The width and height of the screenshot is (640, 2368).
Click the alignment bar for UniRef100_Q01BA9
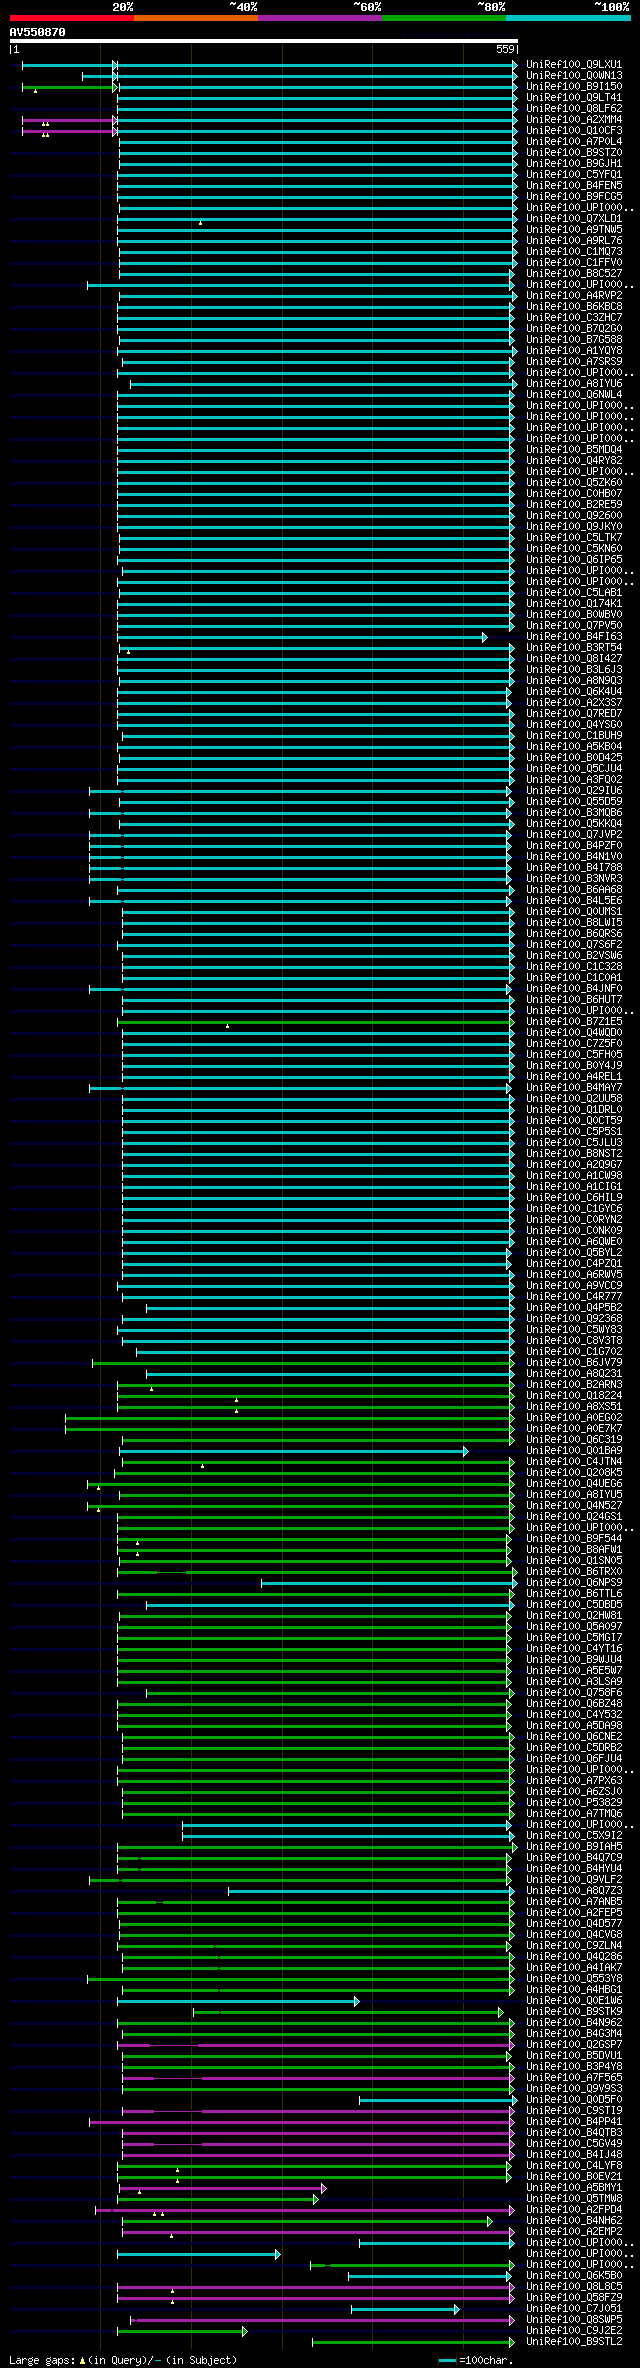[293, 1451]
